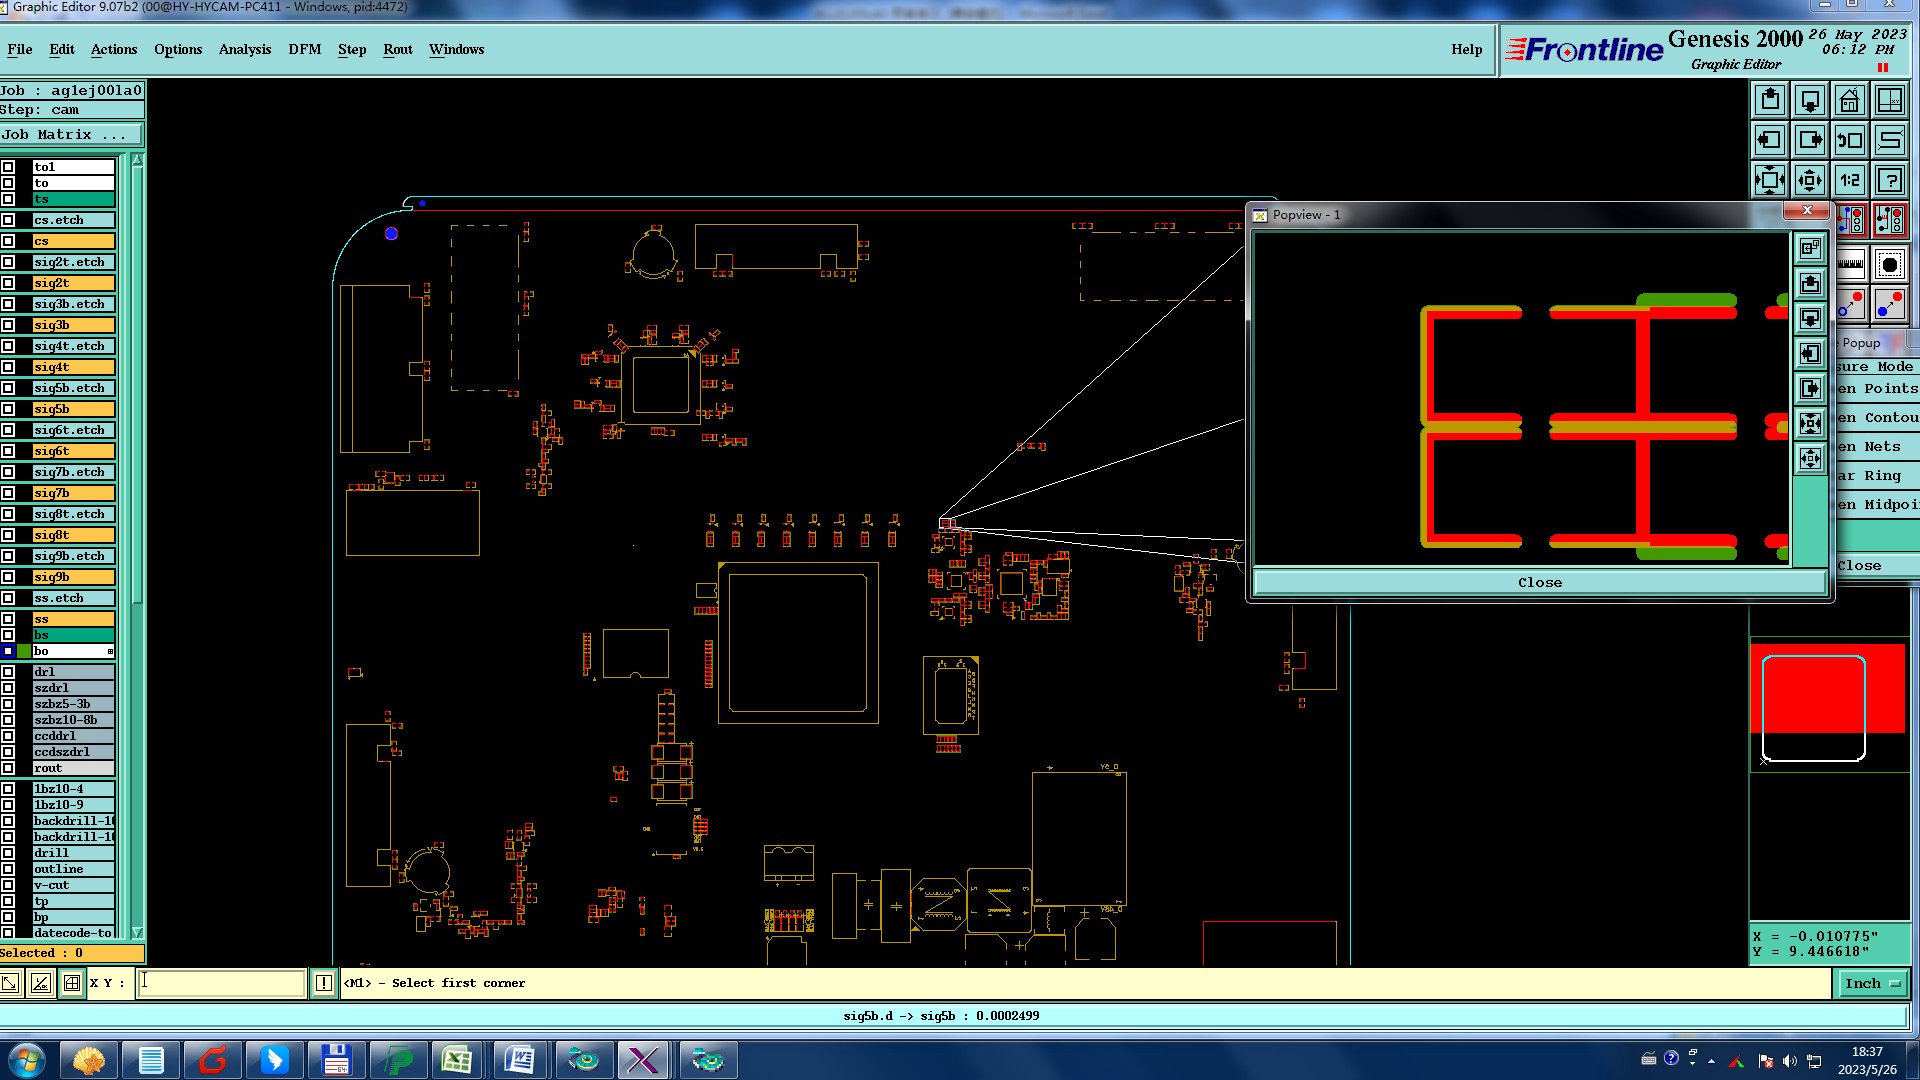1920x1080 pixels.
Task: Toggle checkbox for drl layer
Action: (x=8, y=672)
